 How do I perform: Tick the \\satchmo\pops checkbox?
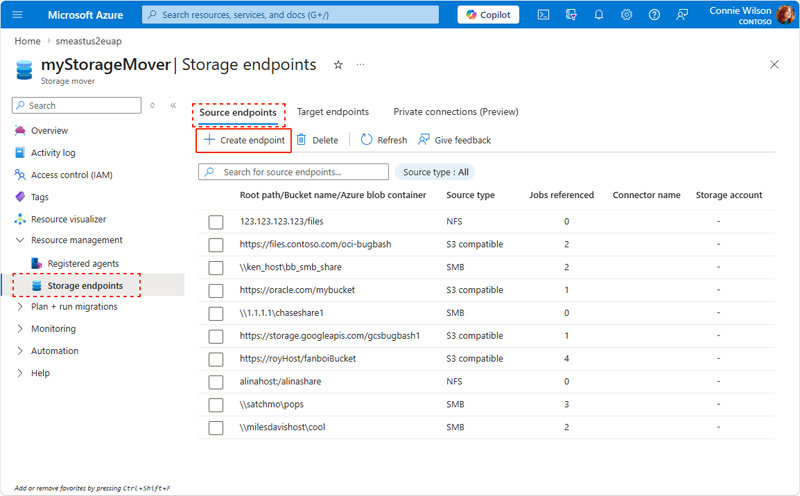point(216,405)
